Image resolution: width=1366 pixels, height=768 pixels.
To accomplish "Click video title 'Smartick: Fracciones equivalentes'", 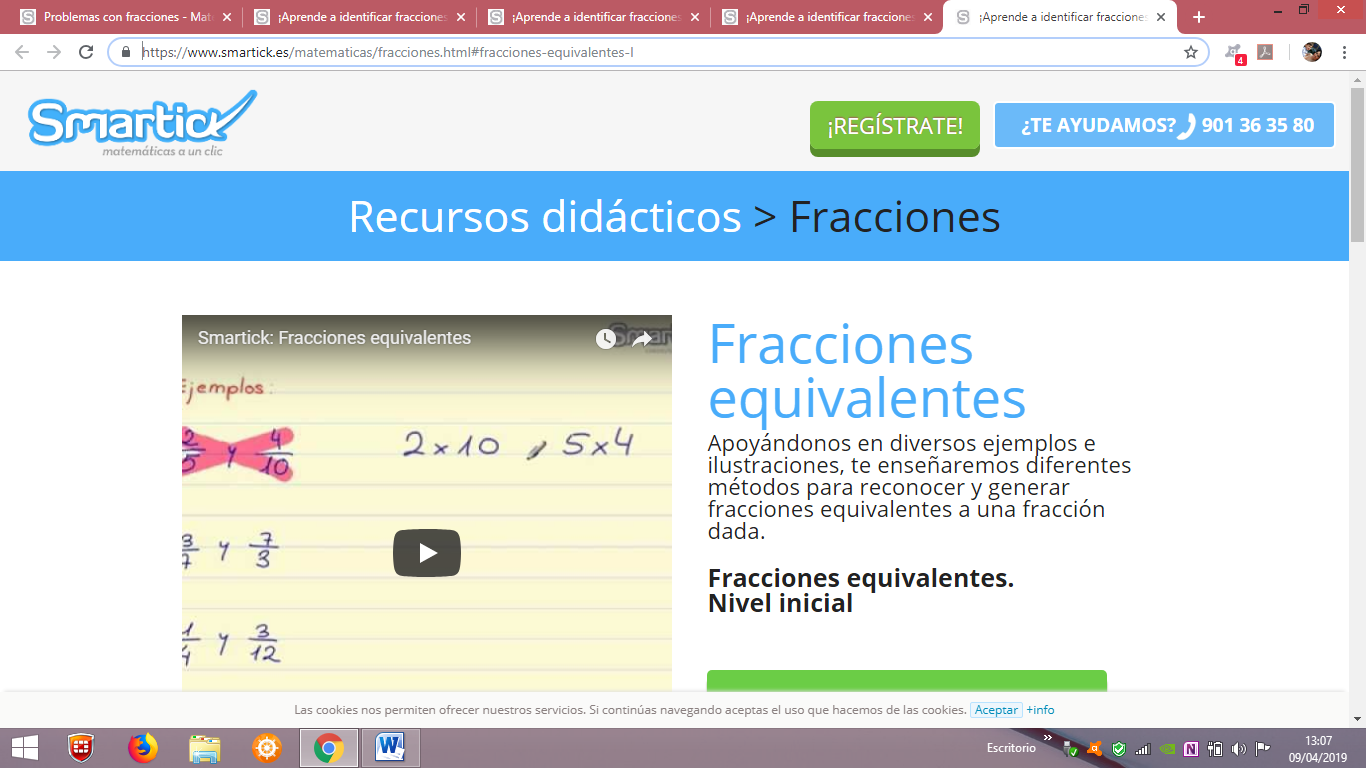I will point(334,338).
